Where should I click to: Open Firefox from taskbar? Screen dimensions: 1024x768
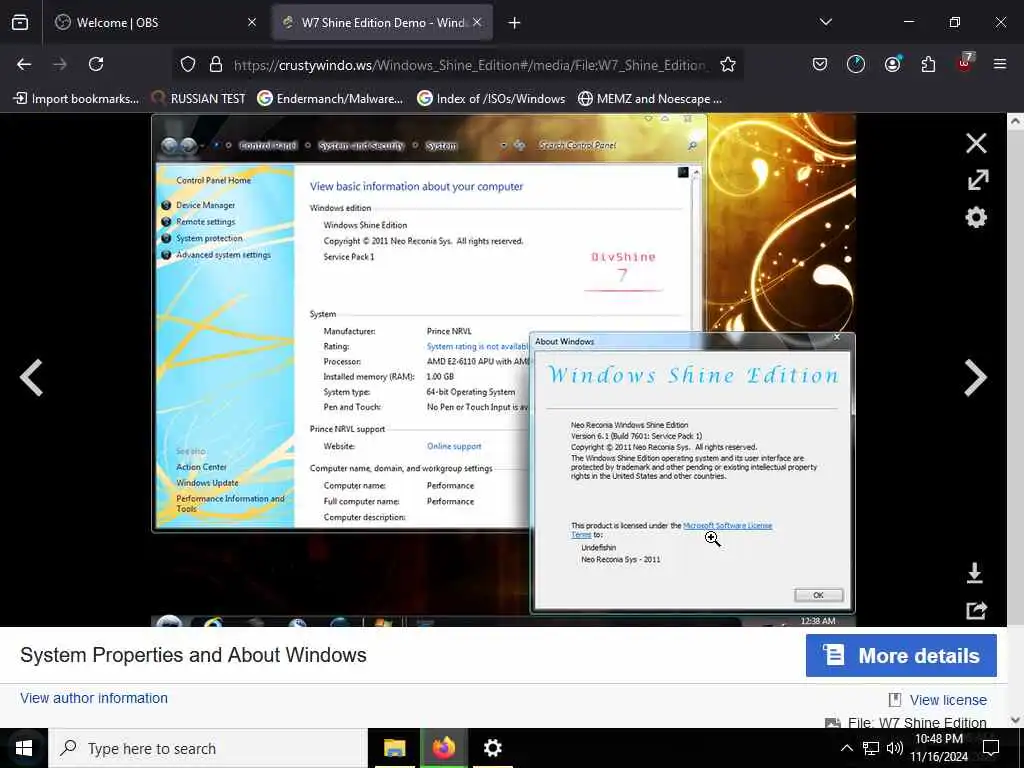coord(443,748)
